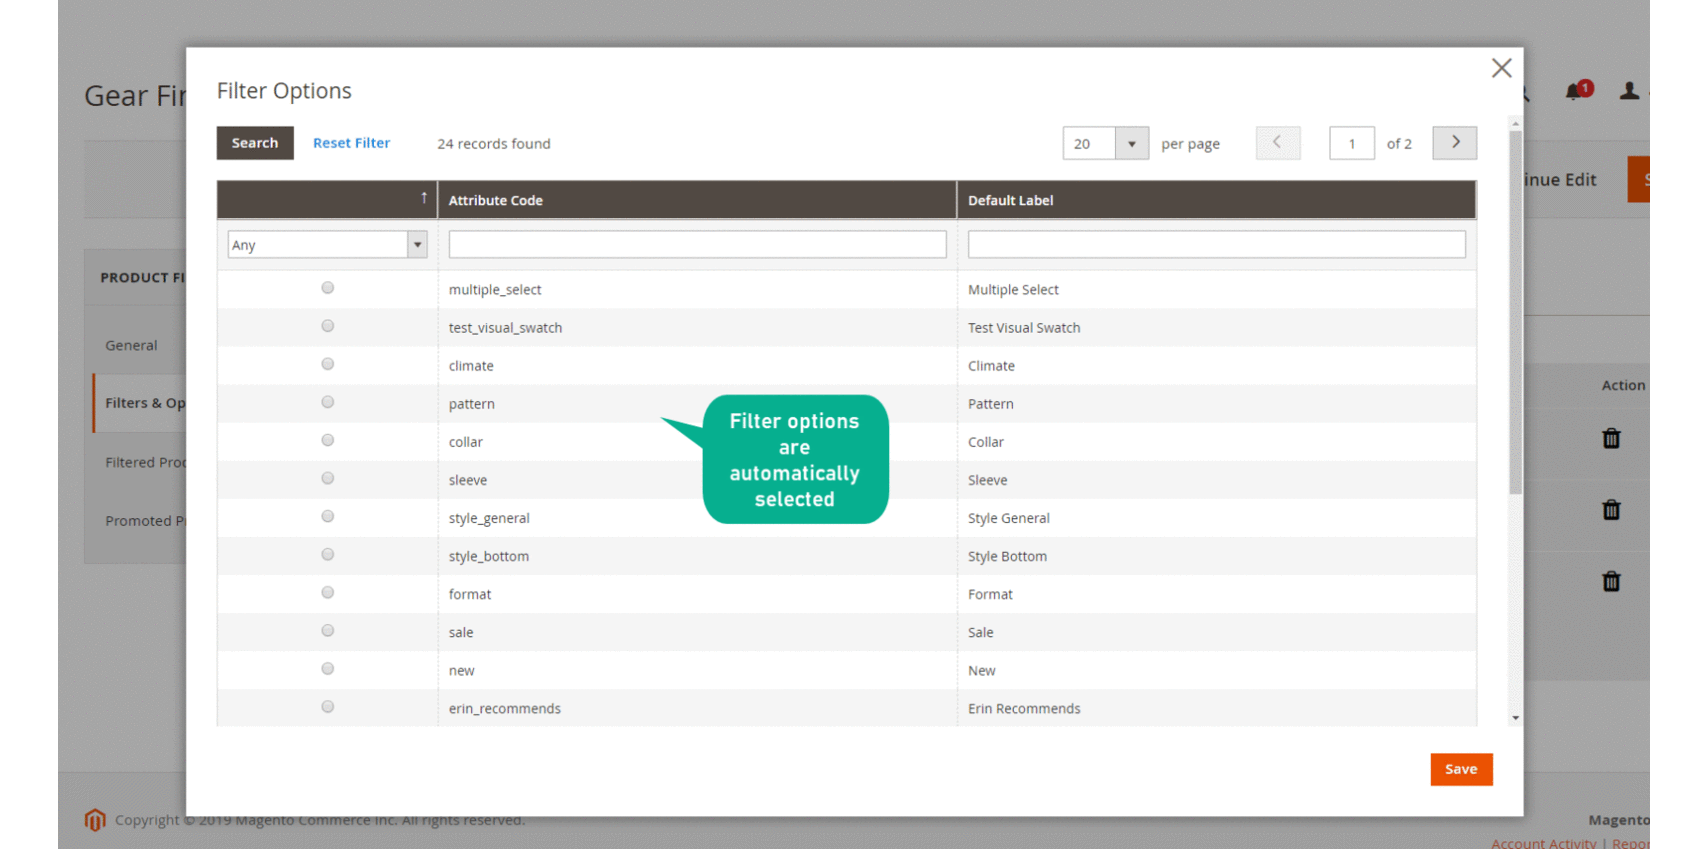Select the pattern radio button
This screenshot has width=1708, height=849.
tap(327, 402)
